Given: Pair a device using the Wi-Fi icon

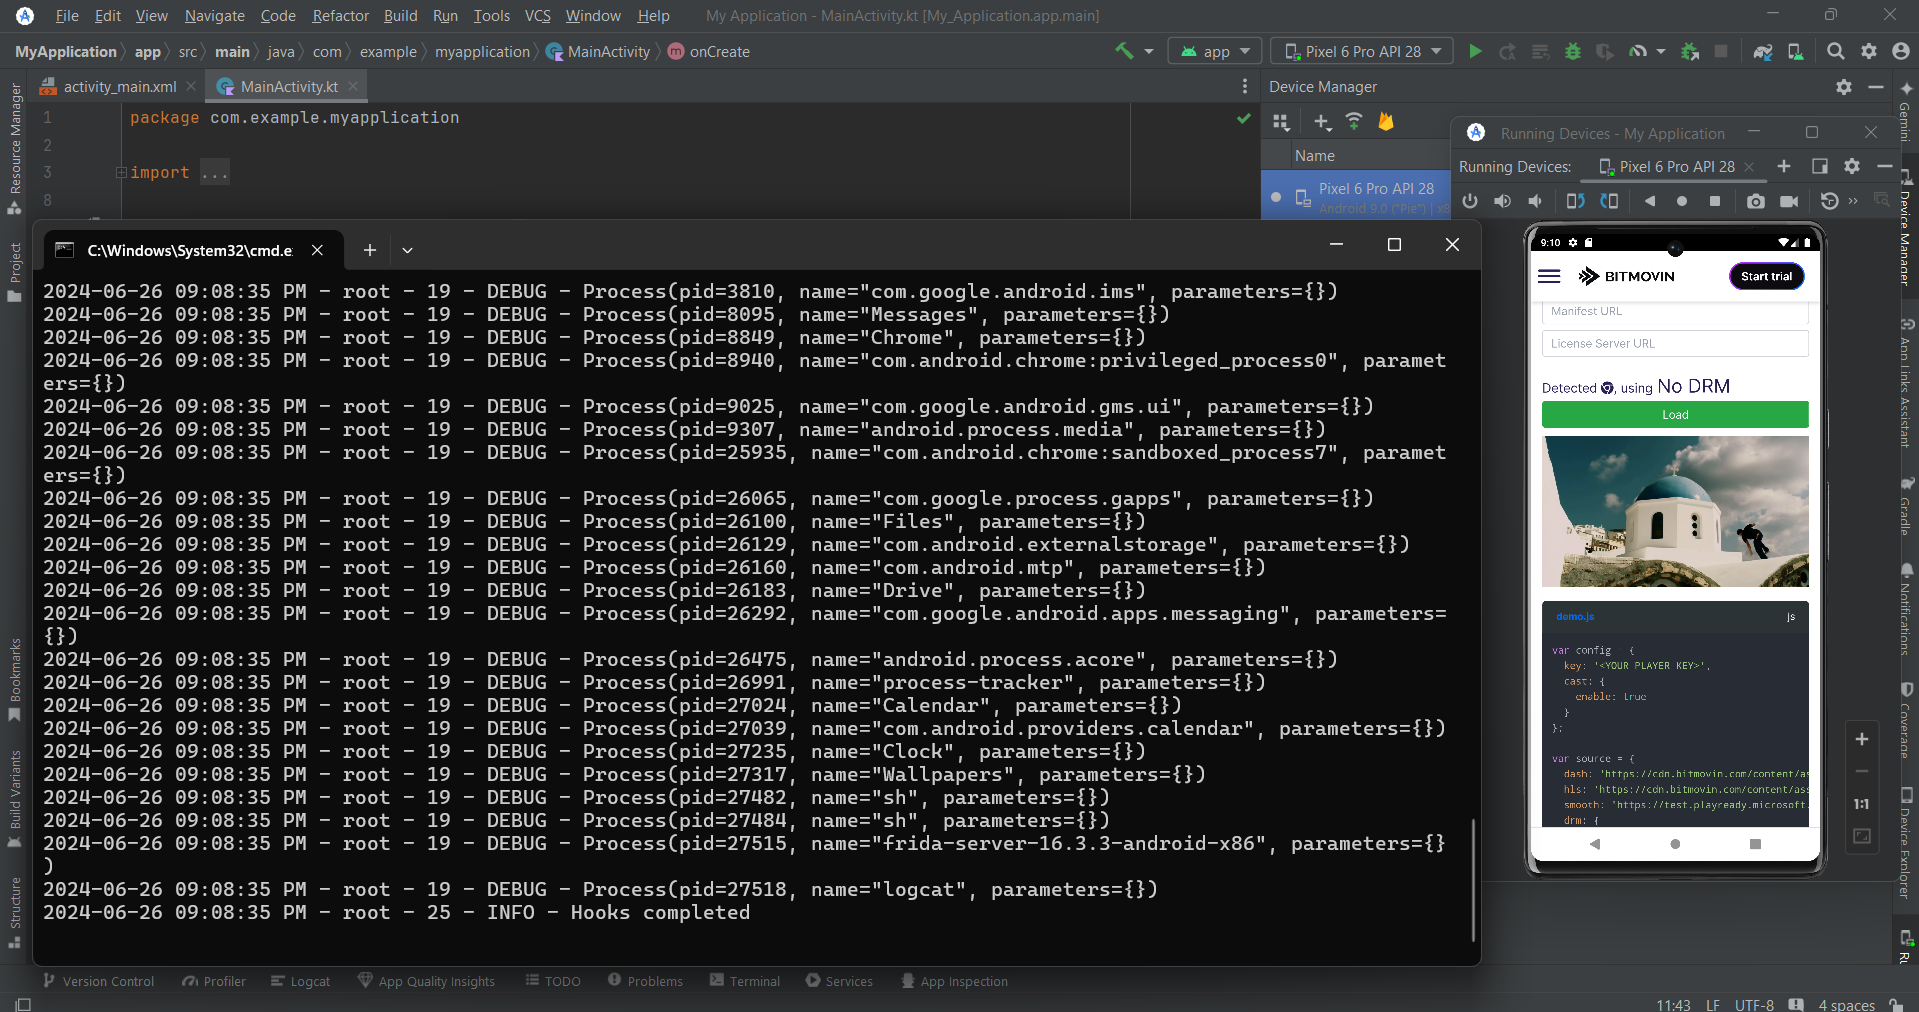Looking at the screenshot, I should click(1354, 122).
